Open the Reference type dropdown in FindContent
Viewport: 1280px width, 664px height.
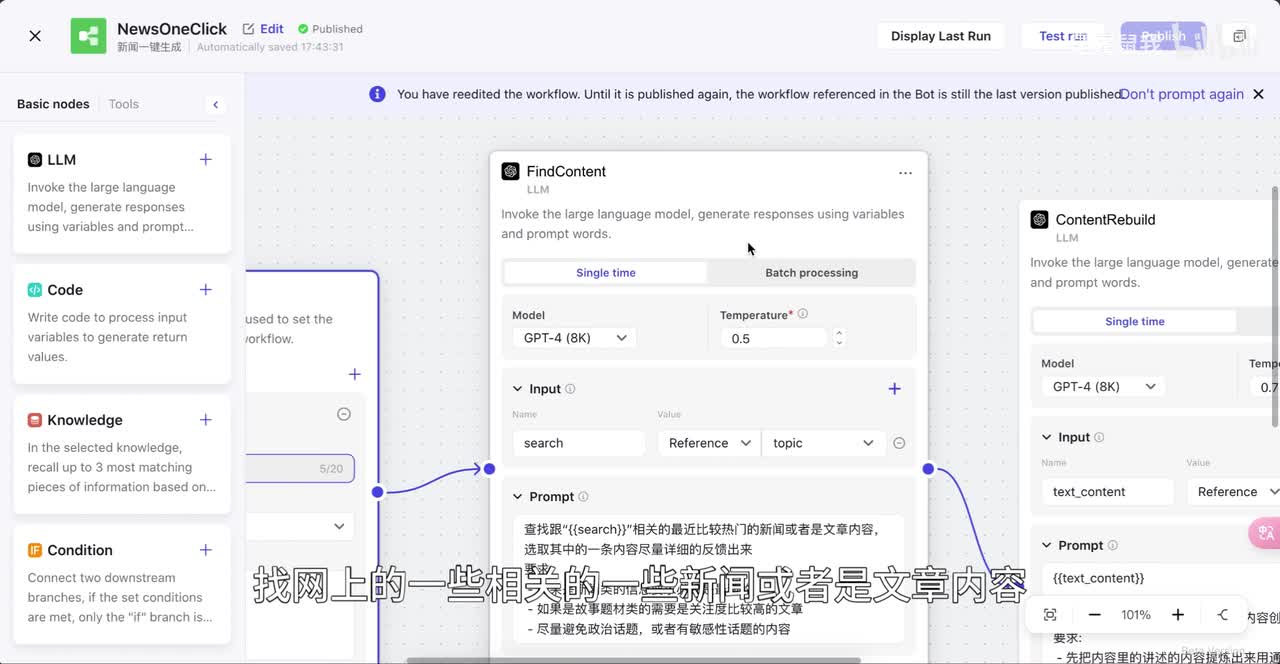click(x=708, y=443)
